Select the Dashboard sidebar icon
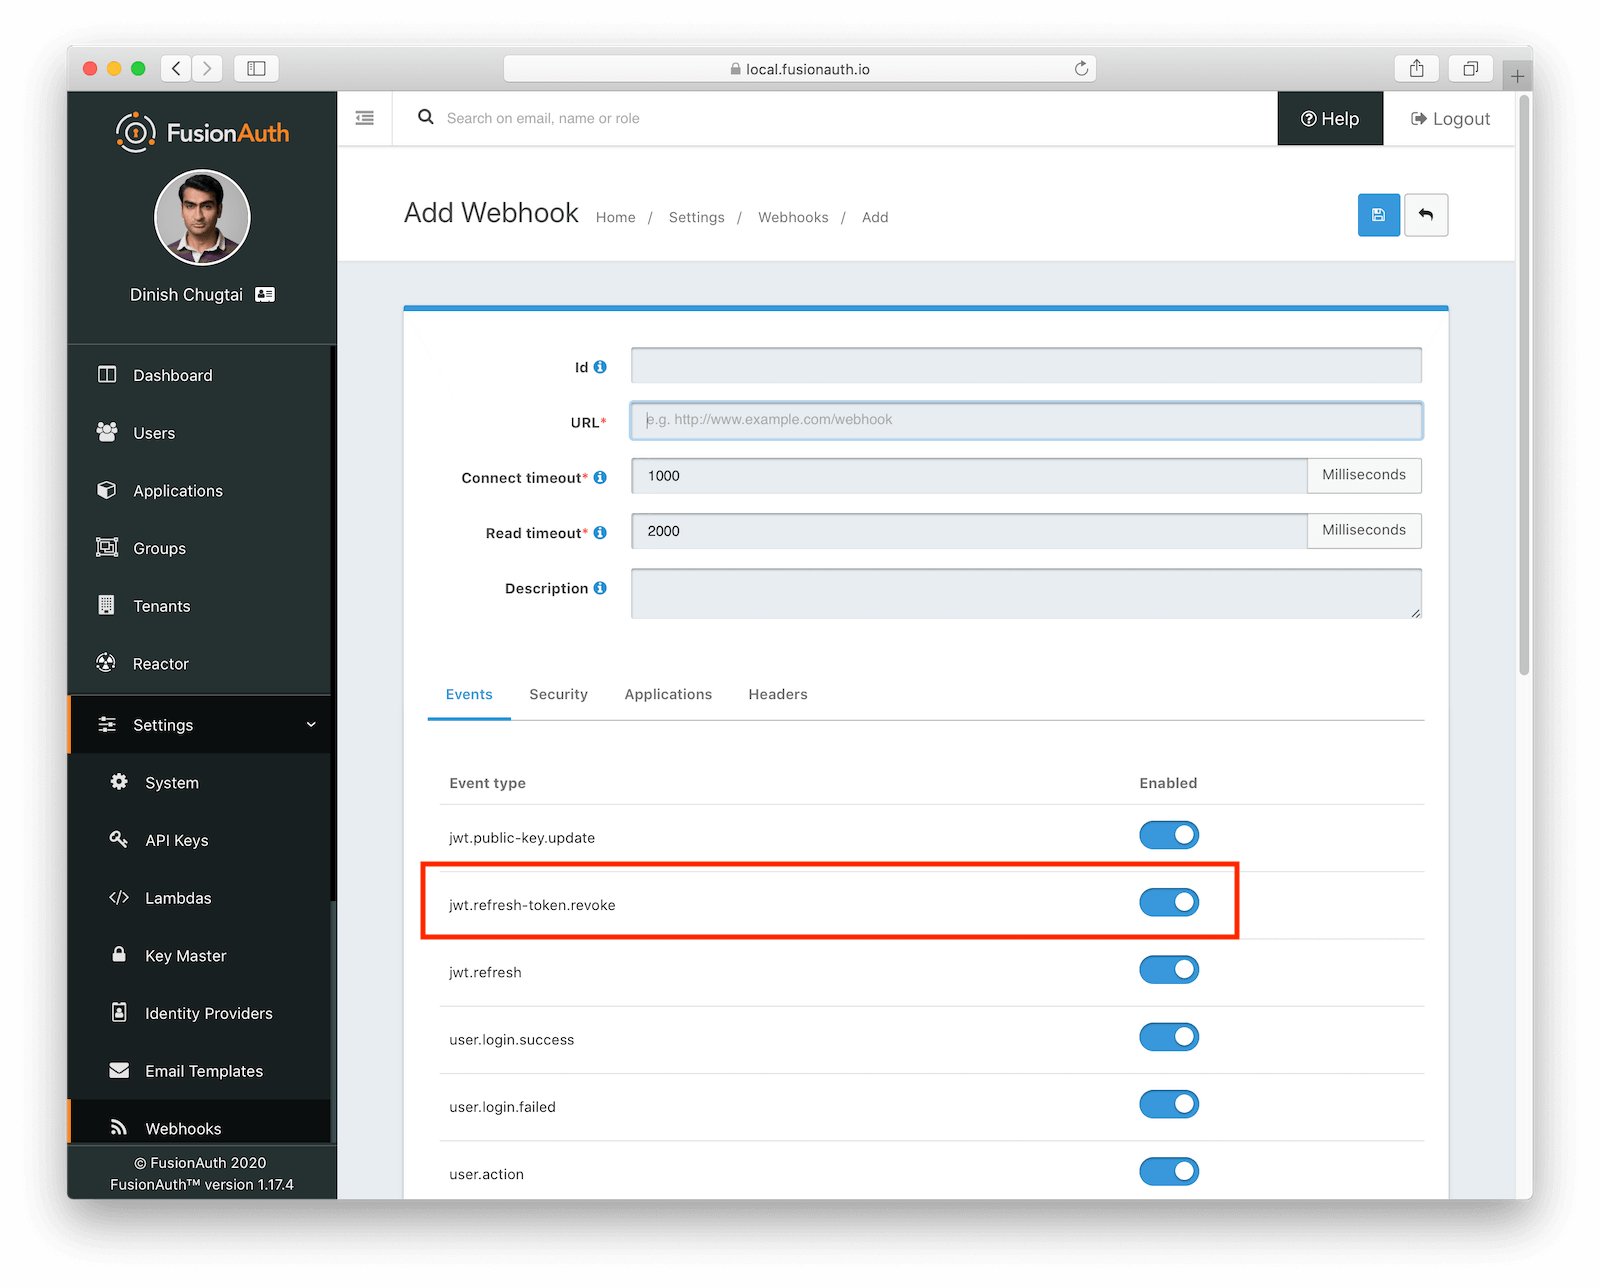This screenshot has height=1288, width=1600. pyautogui.click(x=107, y=374)
